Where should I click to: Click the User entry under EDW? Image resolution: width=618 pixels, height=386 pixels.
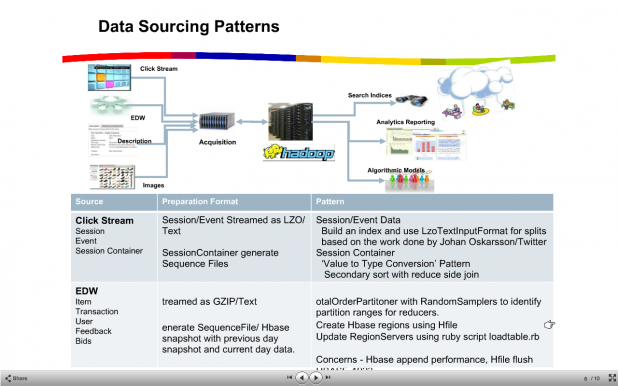[84, 321]
